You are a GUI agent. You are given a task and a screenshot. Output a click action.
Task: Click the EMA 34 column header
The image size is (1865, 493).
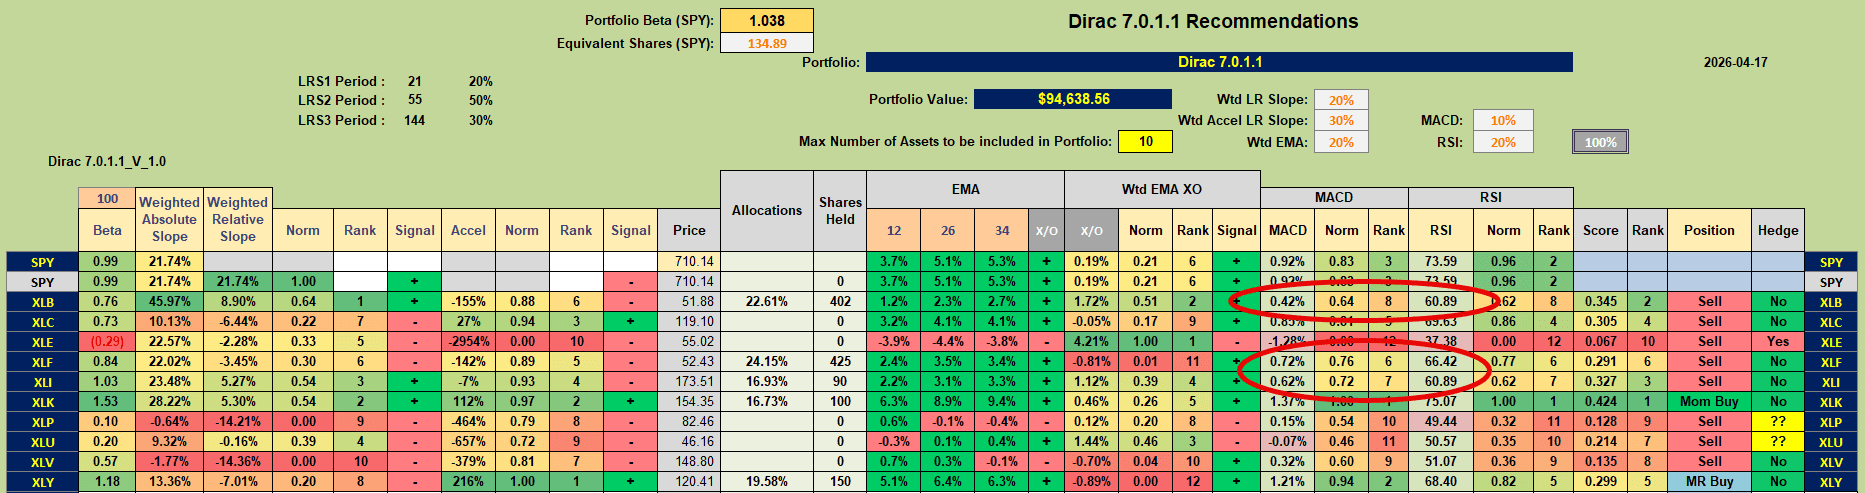[1002, 230]
